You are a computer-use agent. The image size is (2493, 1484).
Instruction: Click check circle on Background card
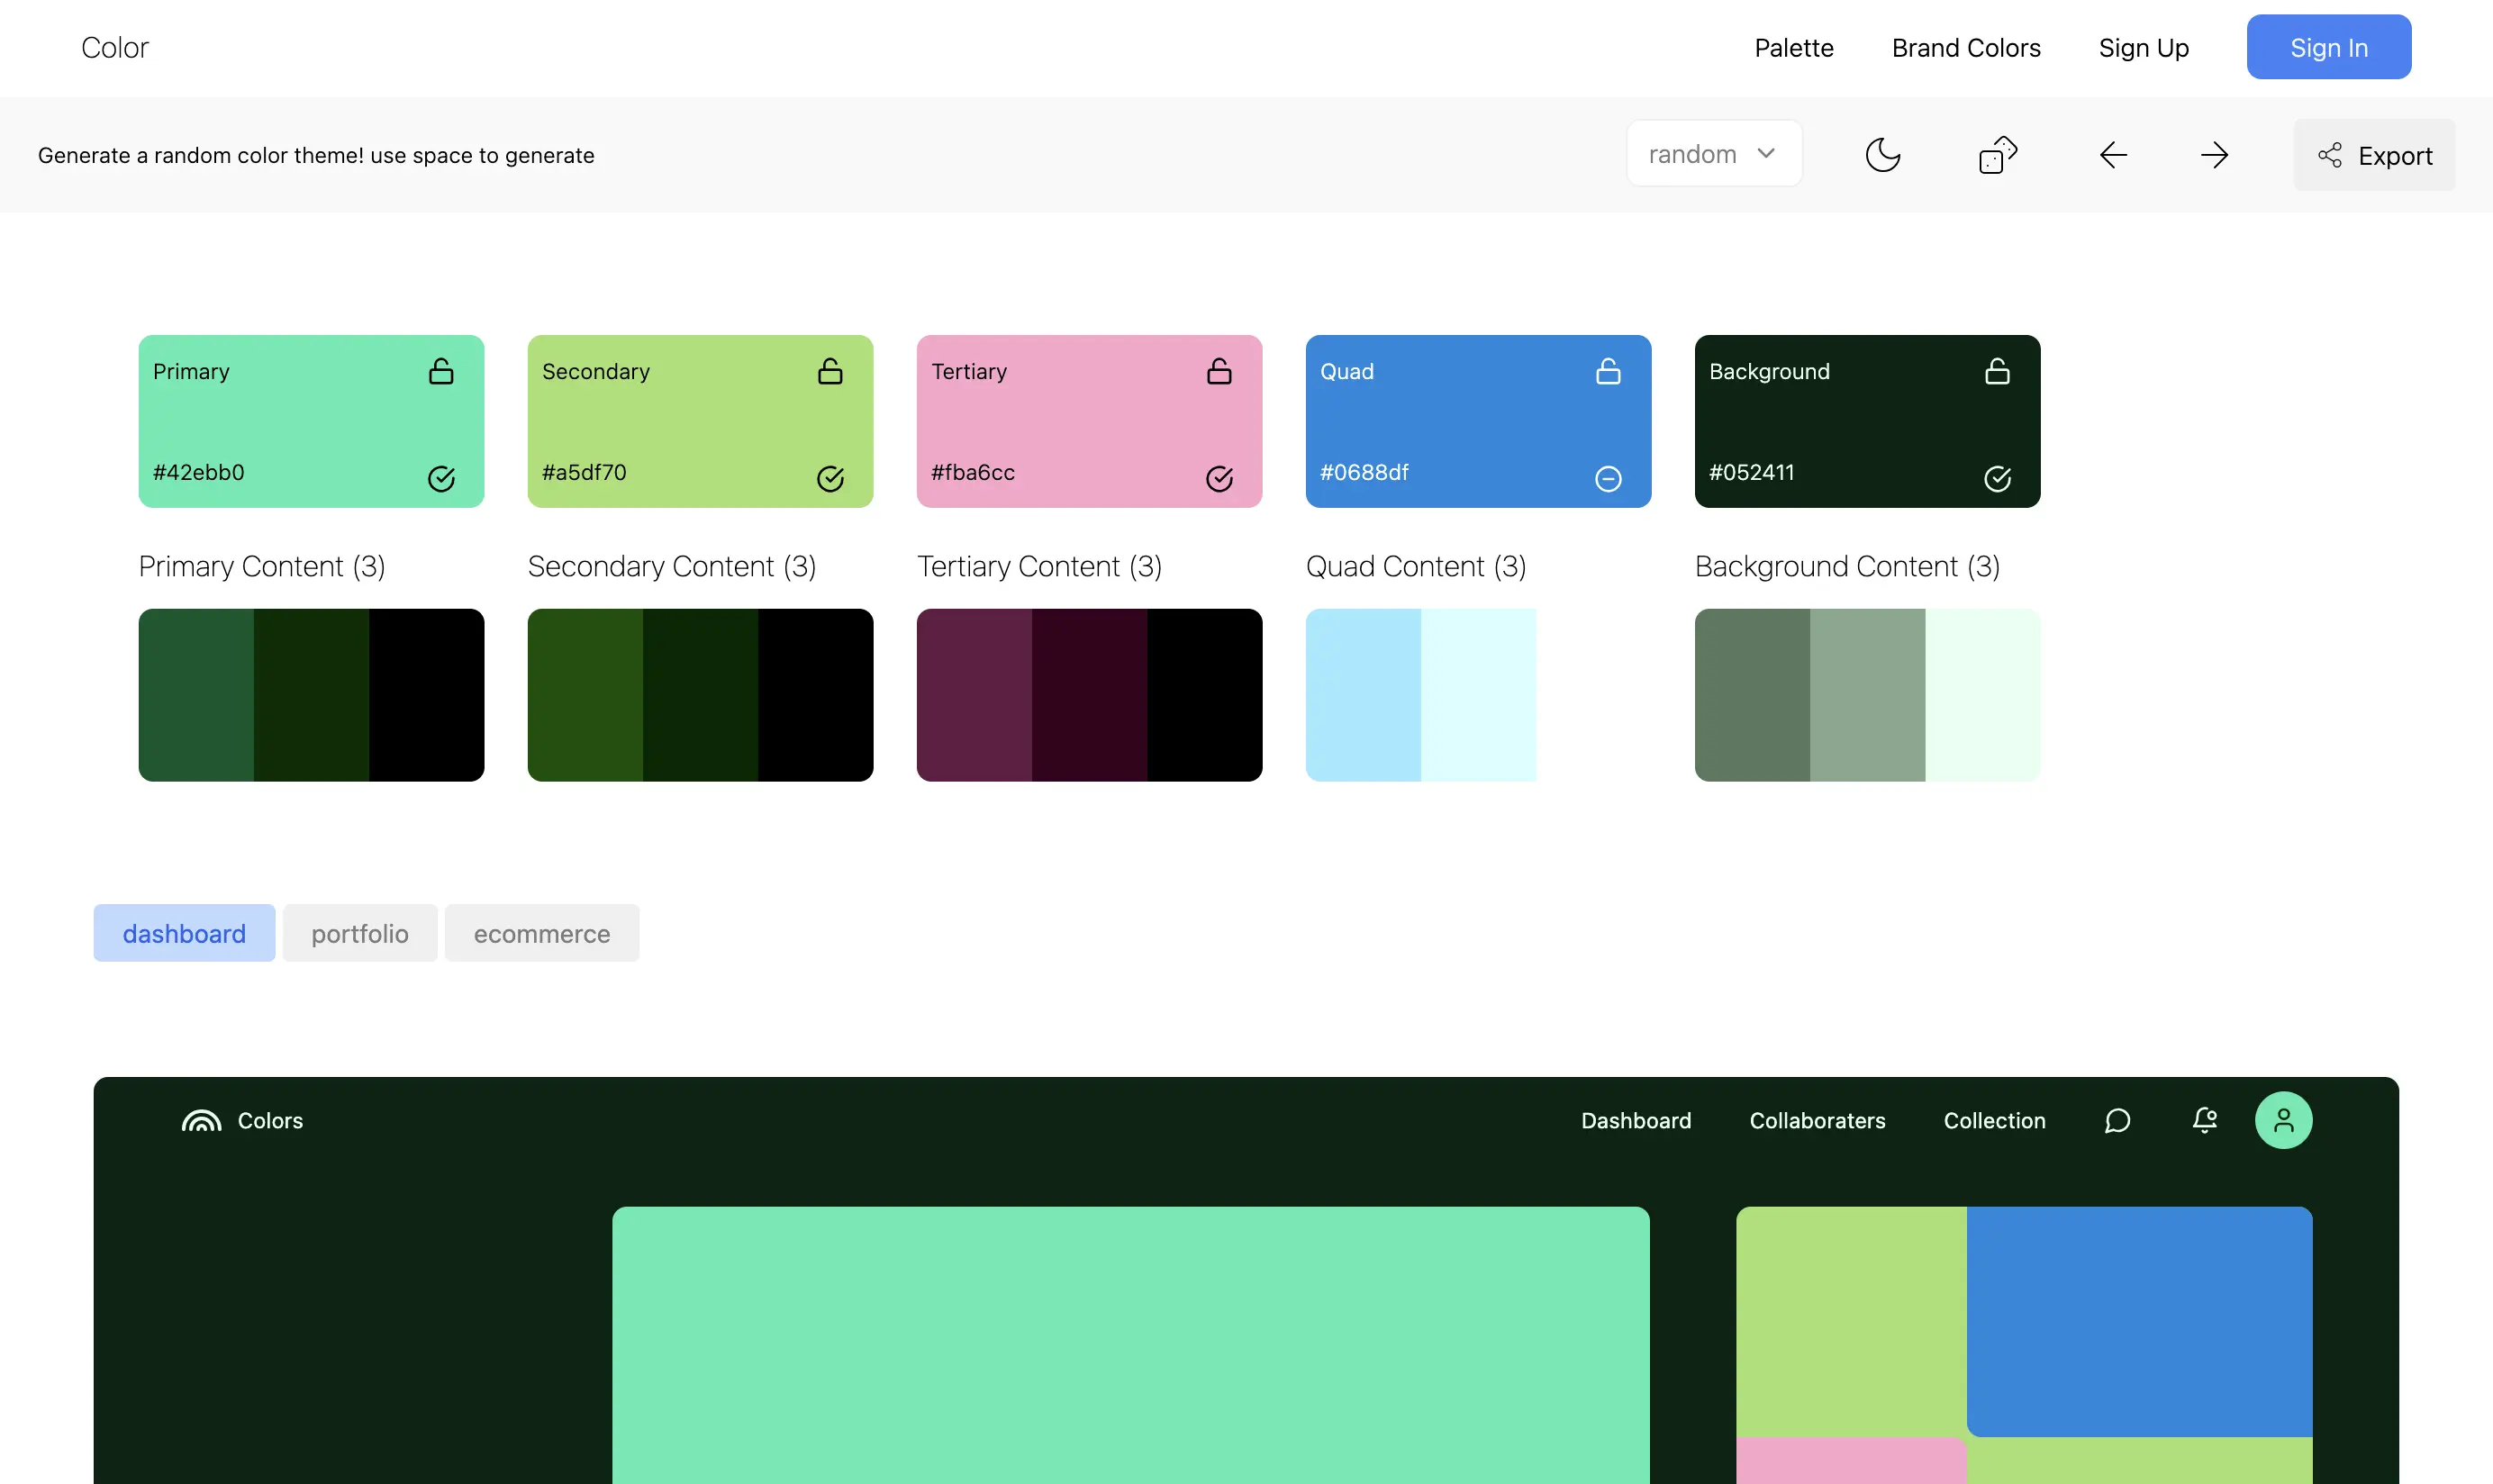click(1997, 479)
